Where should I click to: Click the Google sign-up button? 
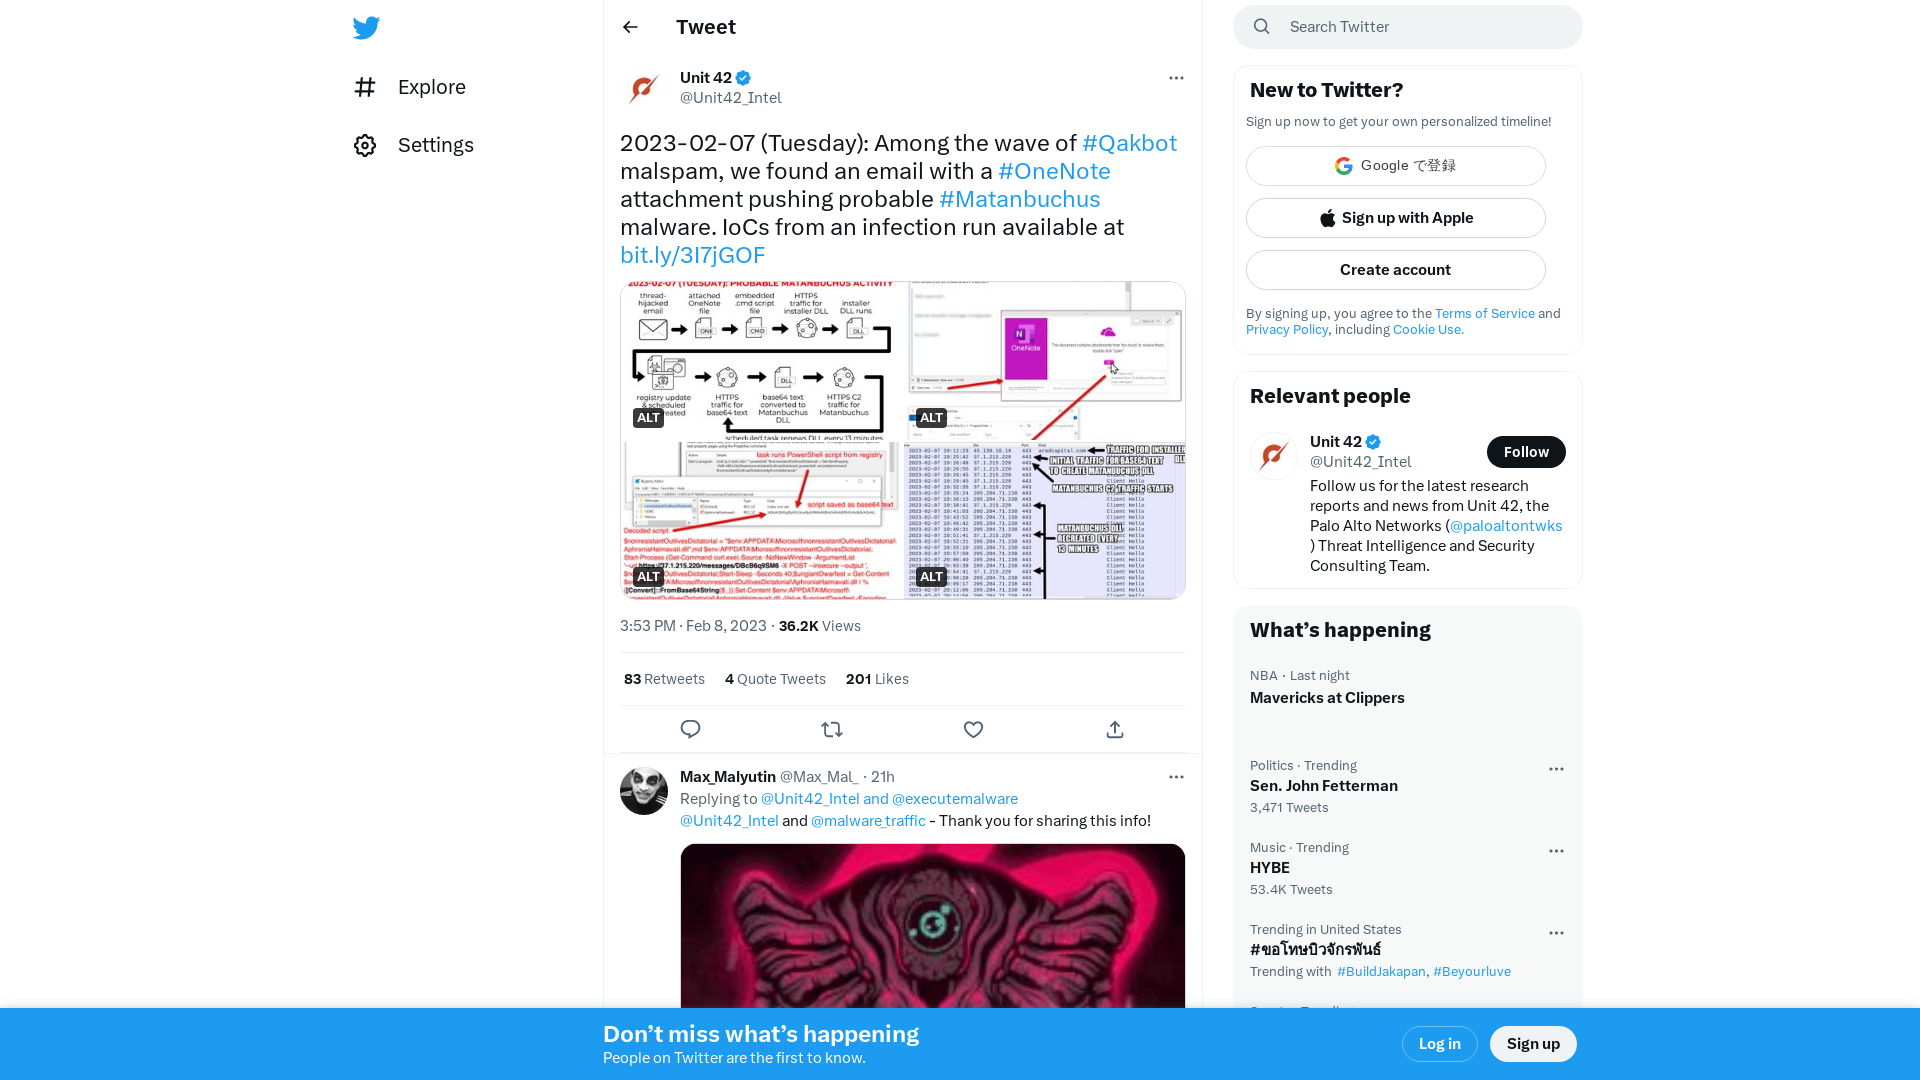click(x=1395, y=165)
